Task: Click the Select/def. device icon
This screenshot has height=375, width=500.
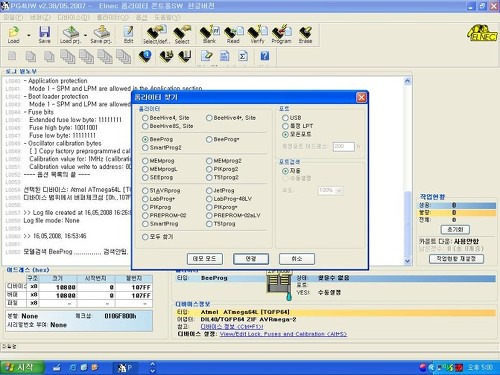Action: [x=156, y=35]
